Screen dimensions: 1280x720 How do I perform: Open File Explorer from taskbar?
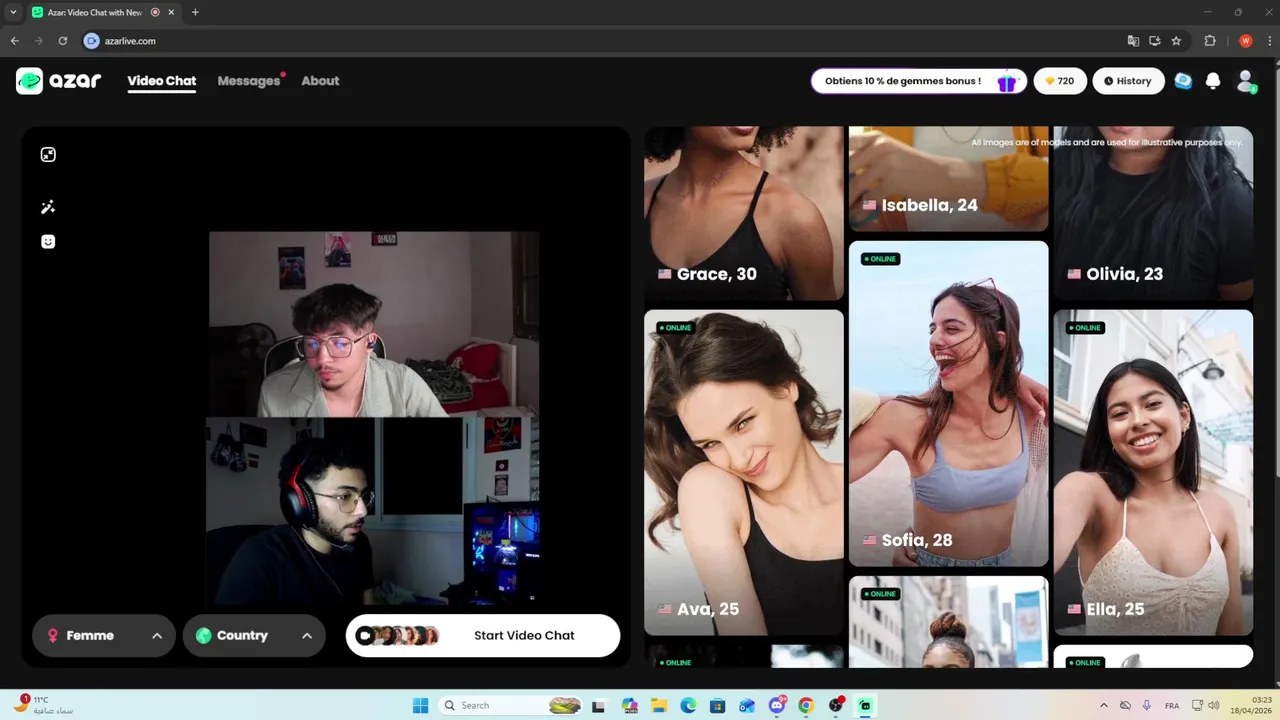(x=659, y=705)
